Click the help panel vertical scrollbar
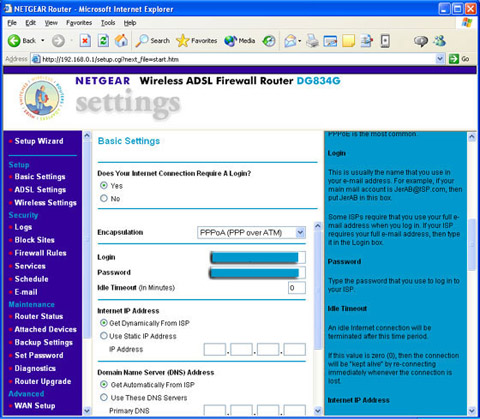480x419 pixels. pos(472,273)
